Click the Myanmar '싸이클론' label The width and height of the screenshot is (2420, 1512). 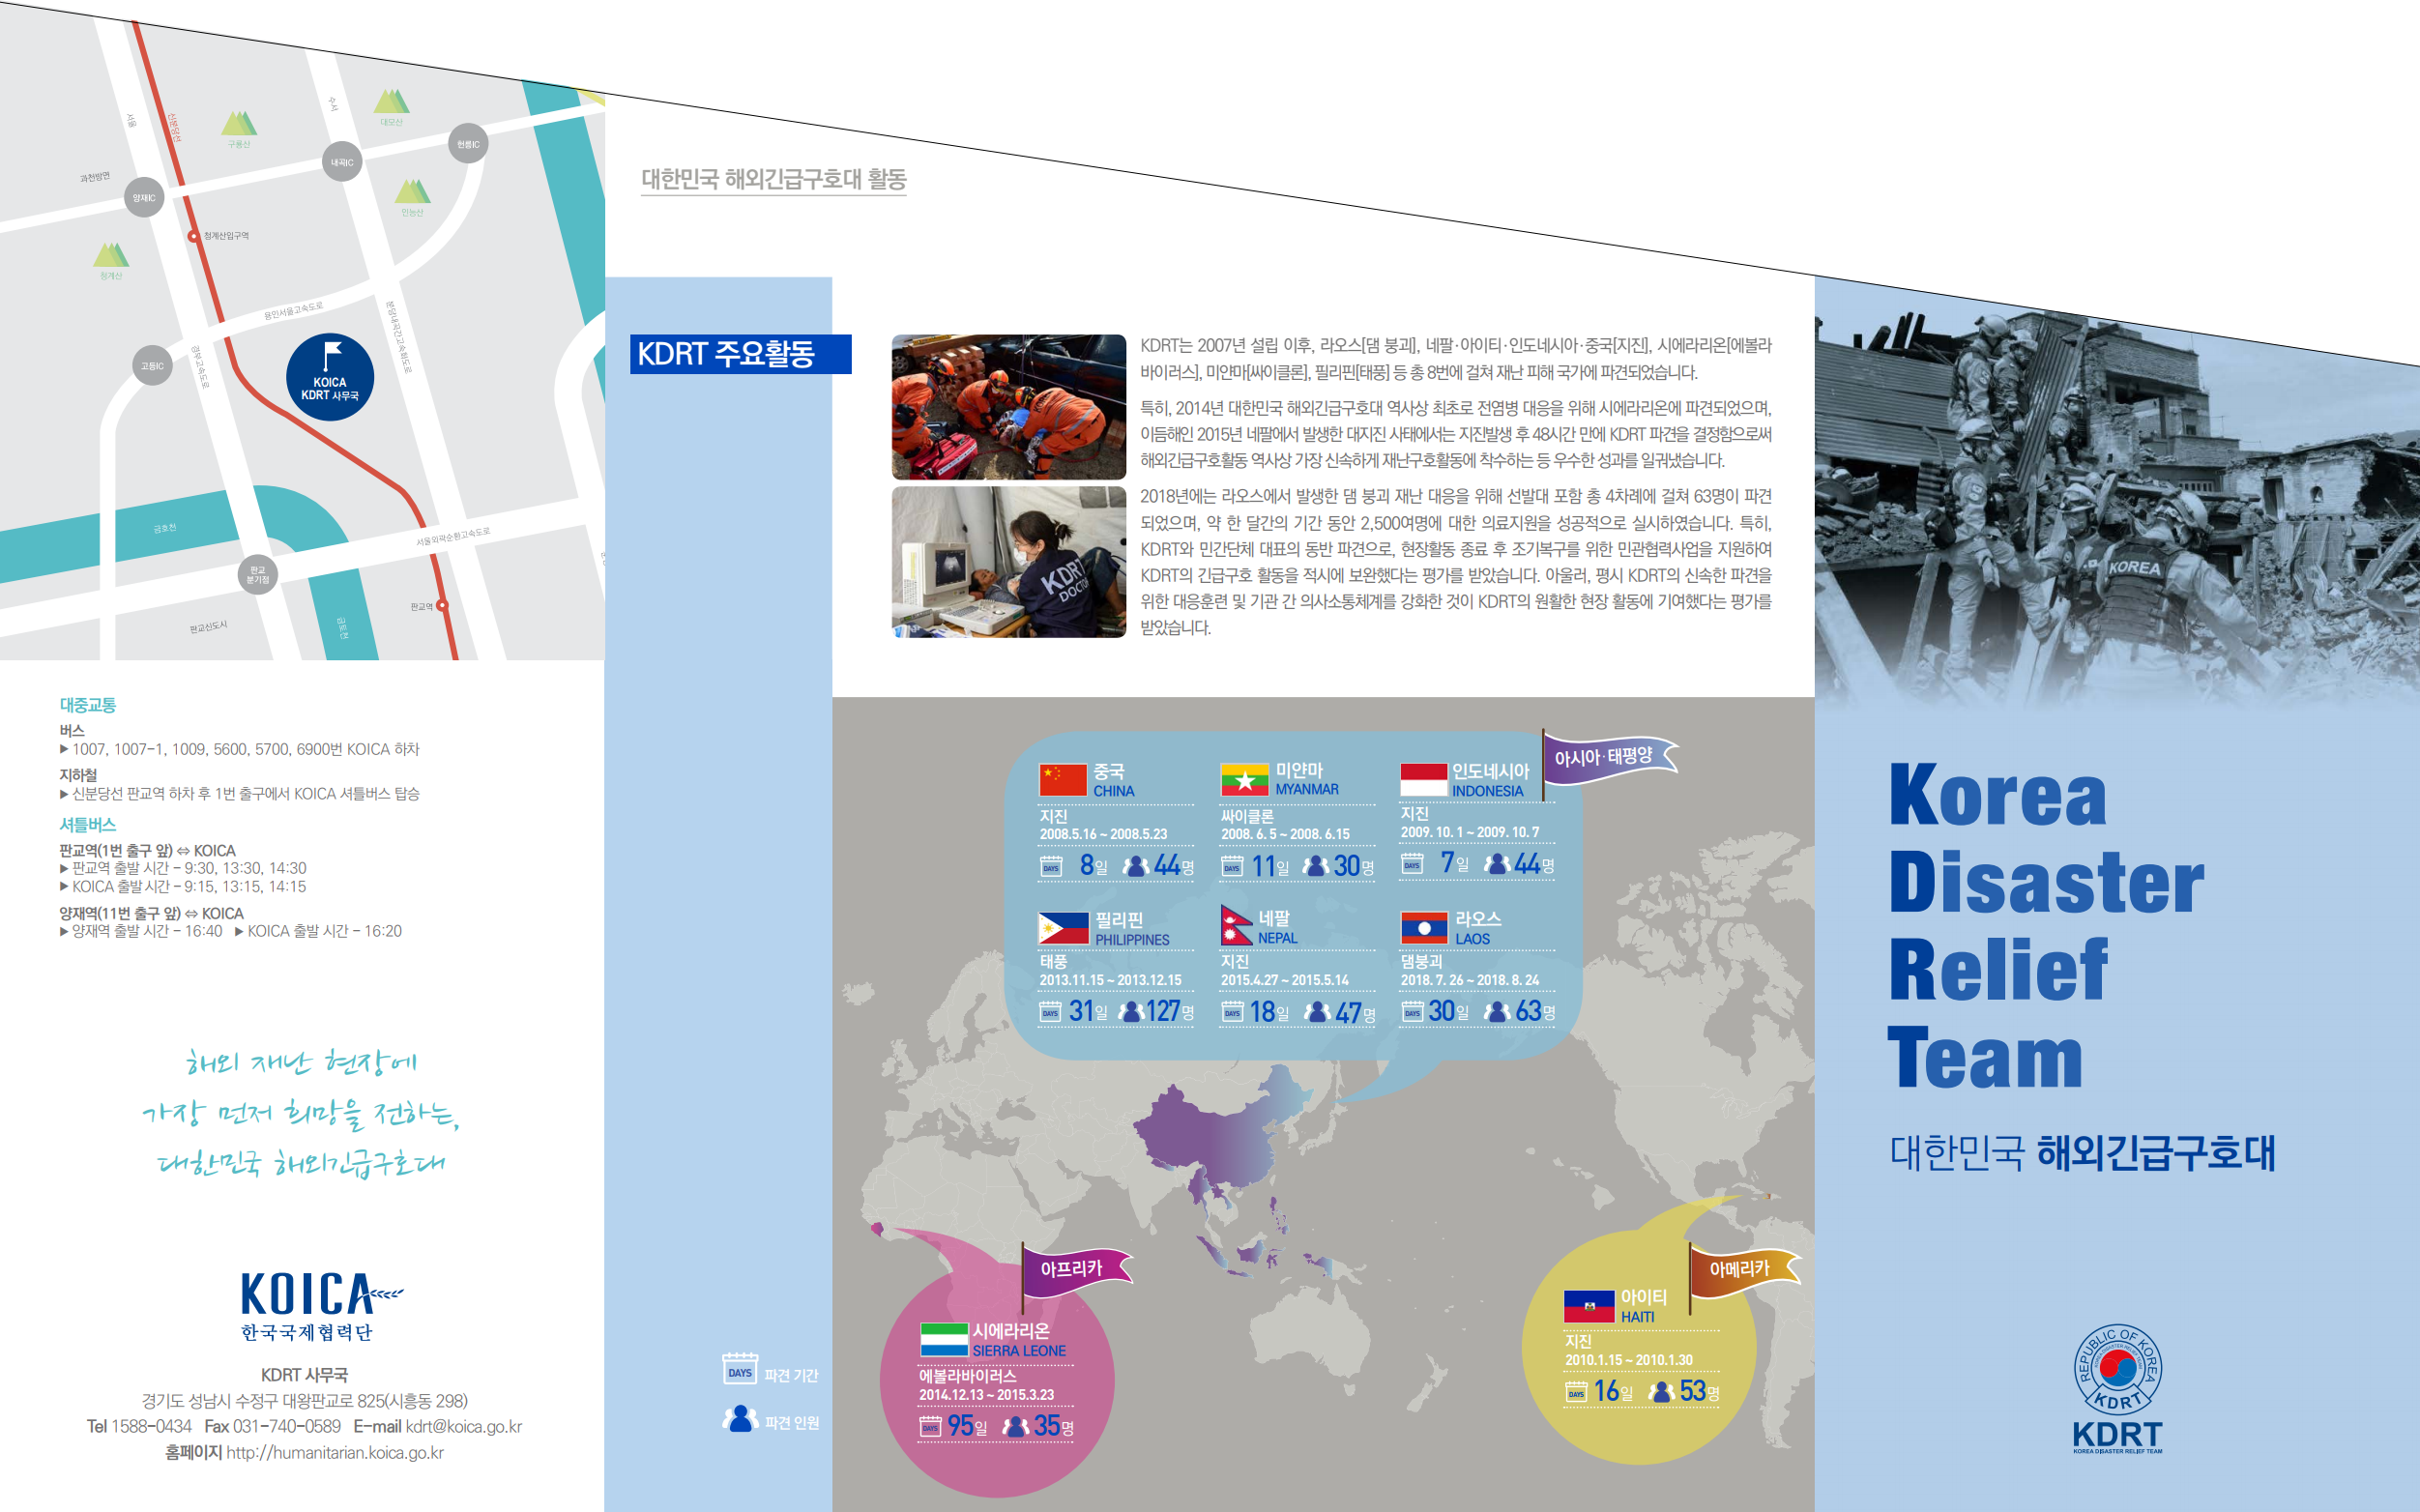1247,816
